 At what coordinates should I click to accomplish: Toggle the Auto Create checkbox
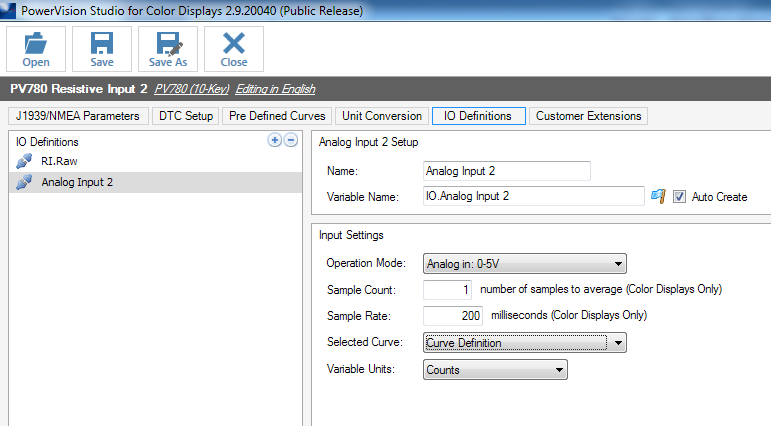[x=679, y=197]
